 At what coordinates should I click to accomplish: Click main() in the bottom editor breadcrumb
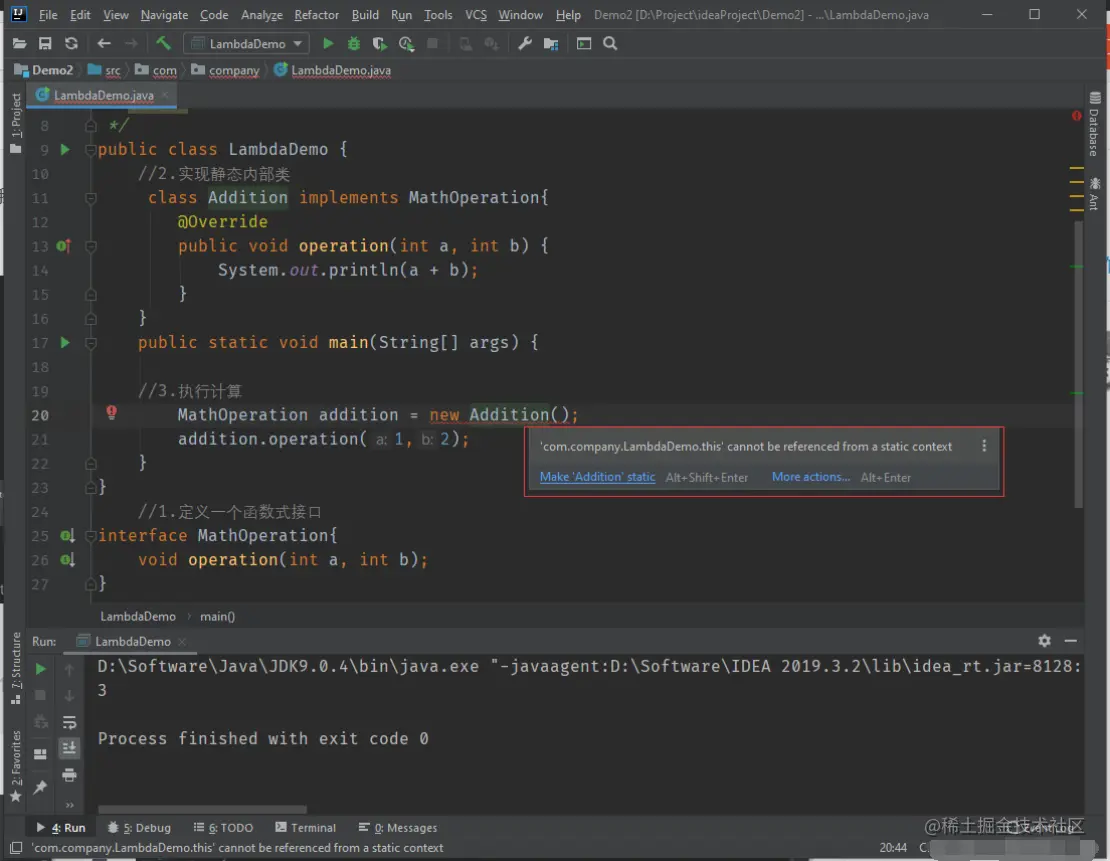click(217, 617)
